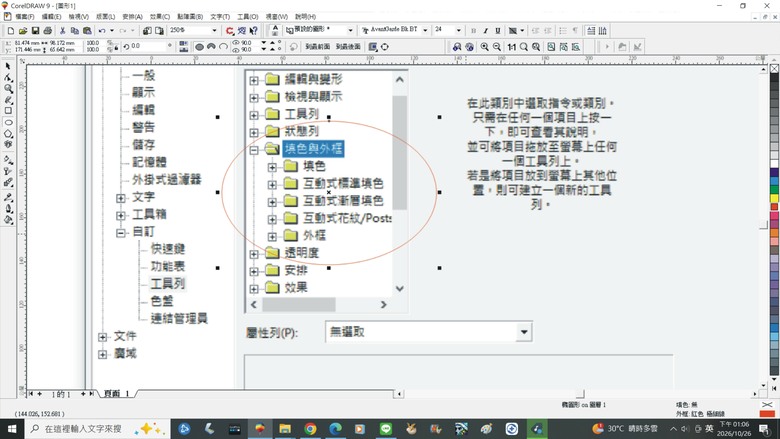Open the Windows Start menu

11,429
